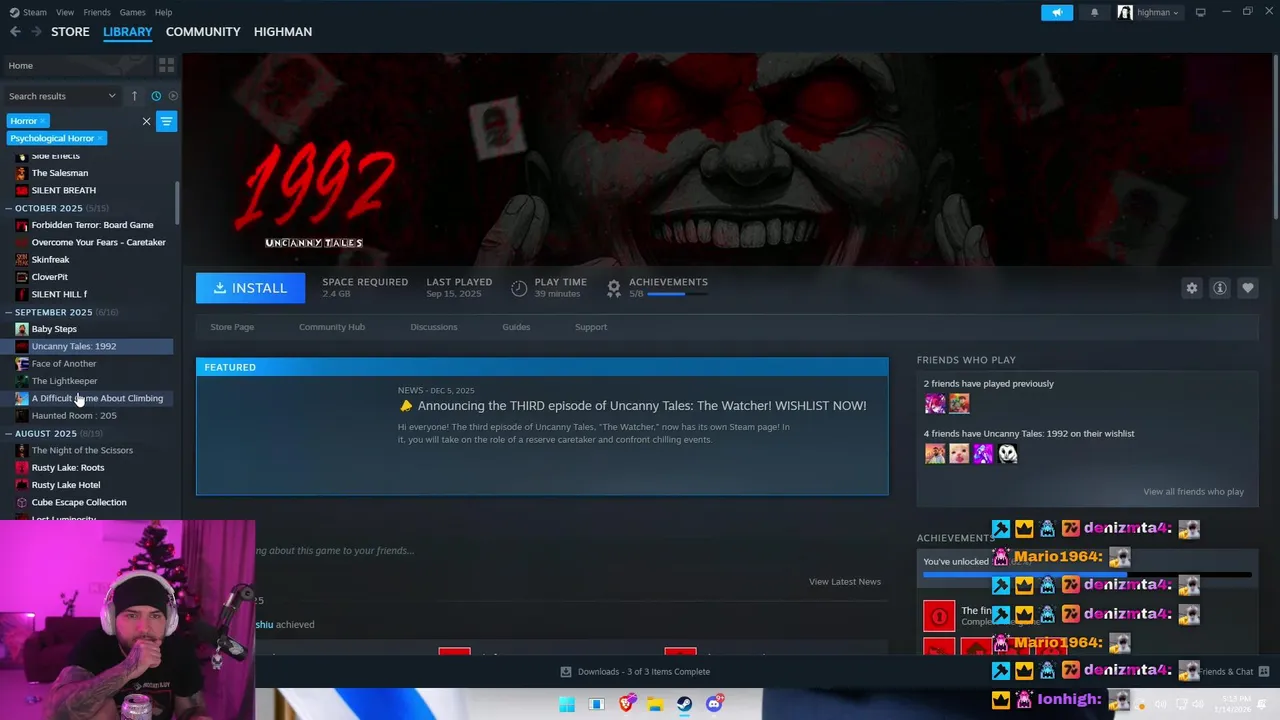This screenshot has height=720, width=1280.
Task: Toggle the recent activity clock filter
Action: pos(156,96)
